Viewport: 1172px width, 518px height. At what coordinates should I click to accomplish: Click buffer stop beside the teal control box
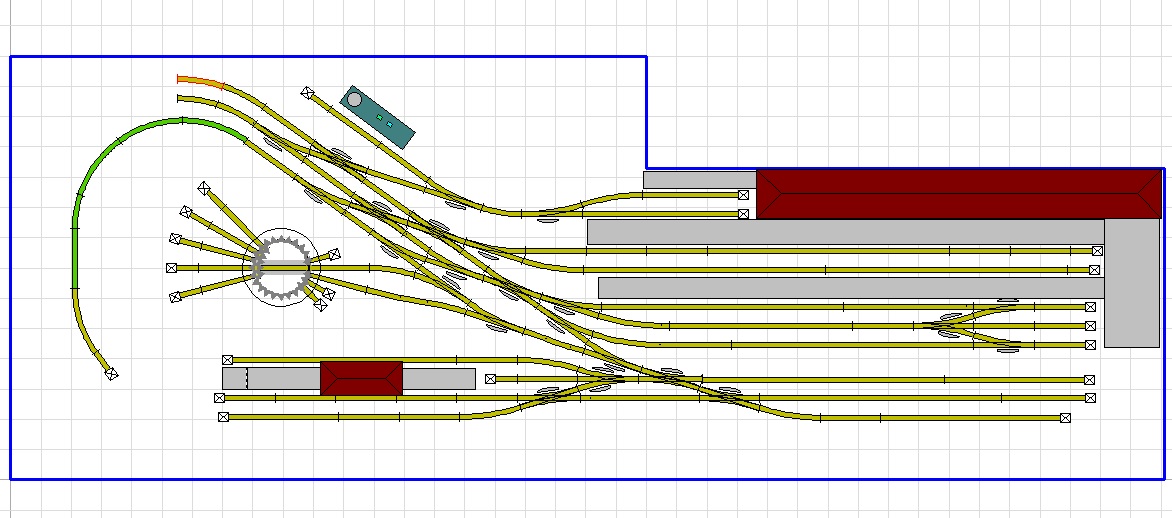pyautogui.click(x=307, y=93)
